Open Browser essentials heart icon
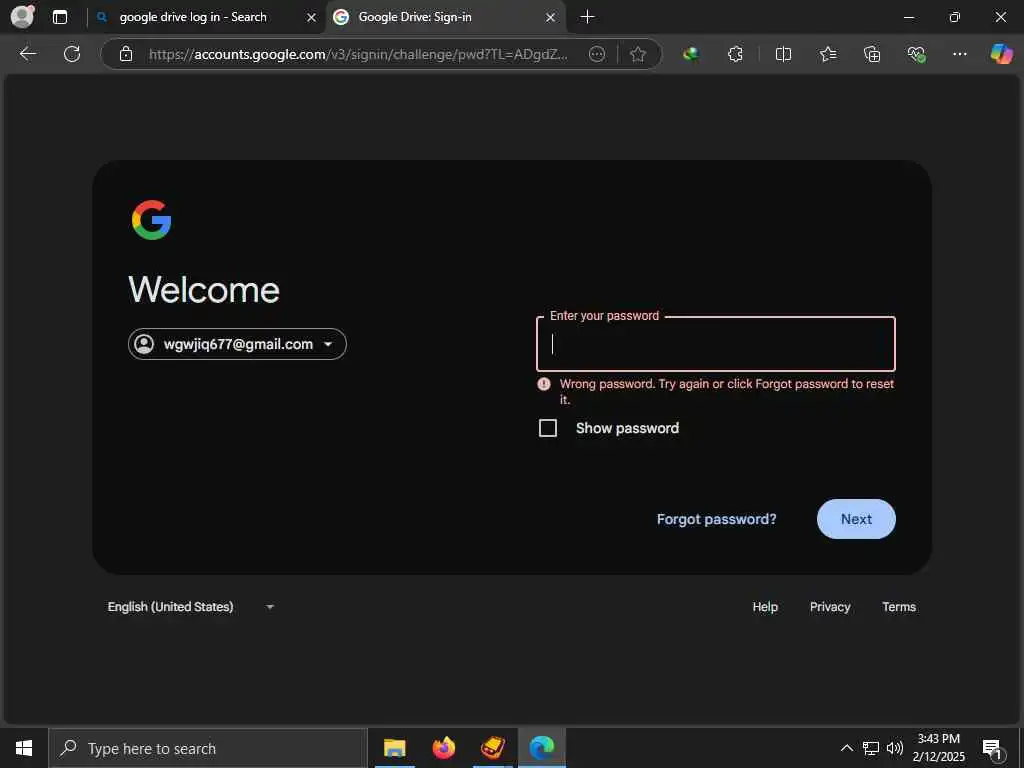The image size is (1024, 768). click(916, 54)
